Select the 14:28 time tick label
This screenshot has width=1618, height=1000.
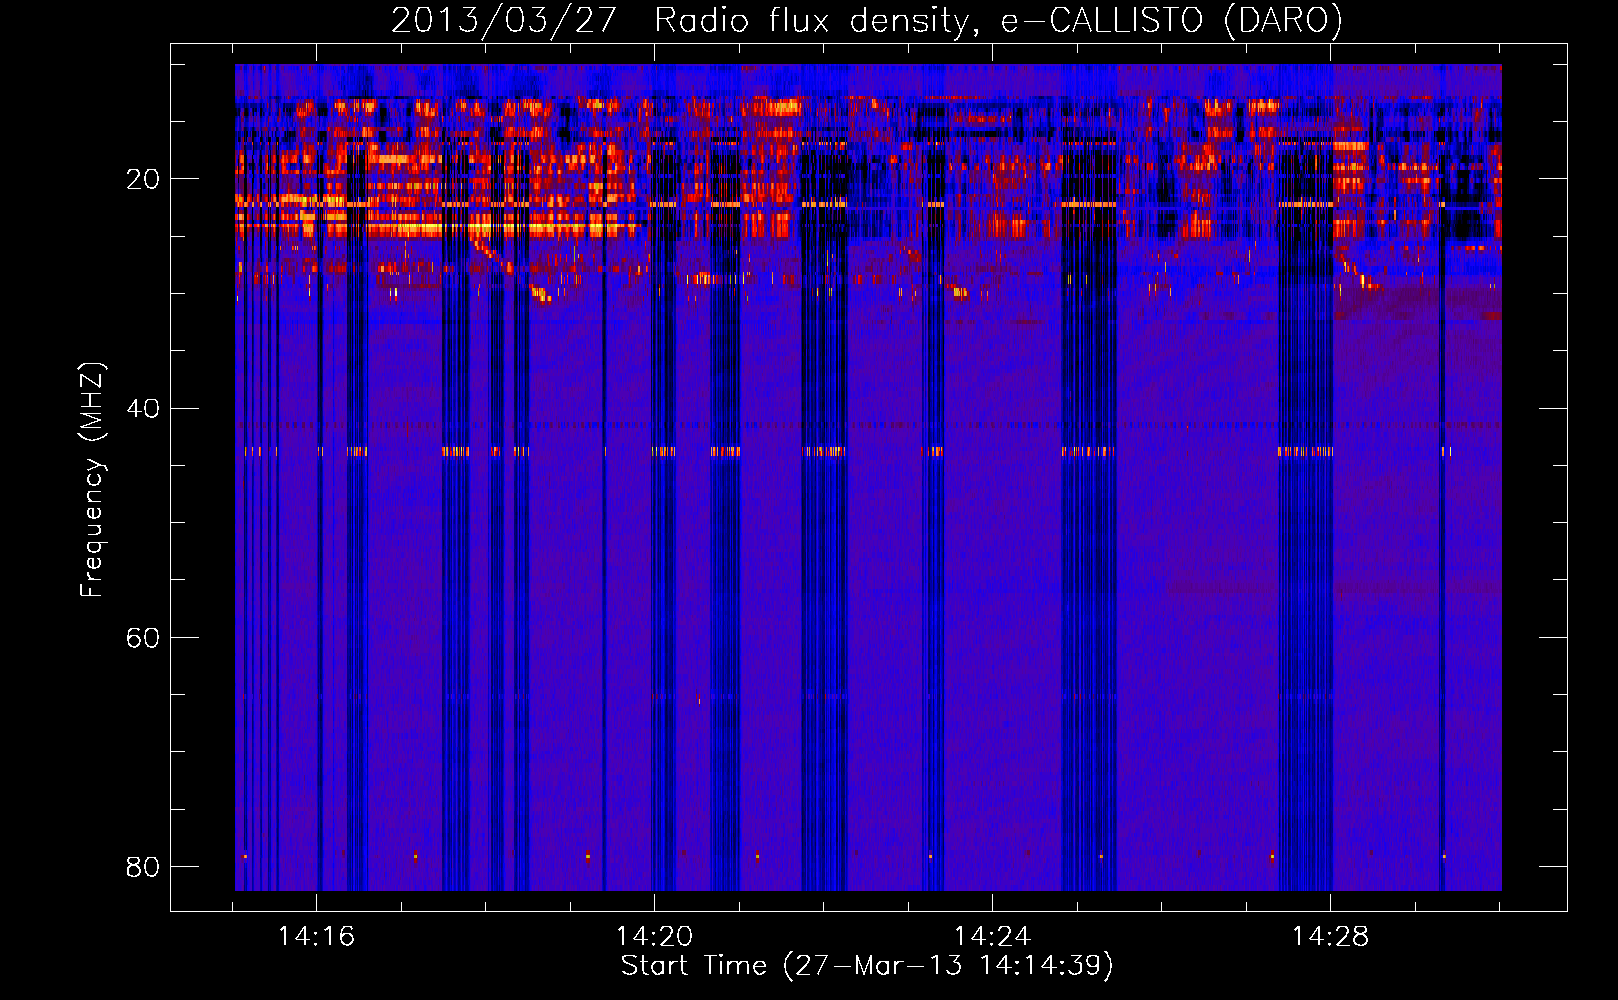click(x=1330, y=936)
